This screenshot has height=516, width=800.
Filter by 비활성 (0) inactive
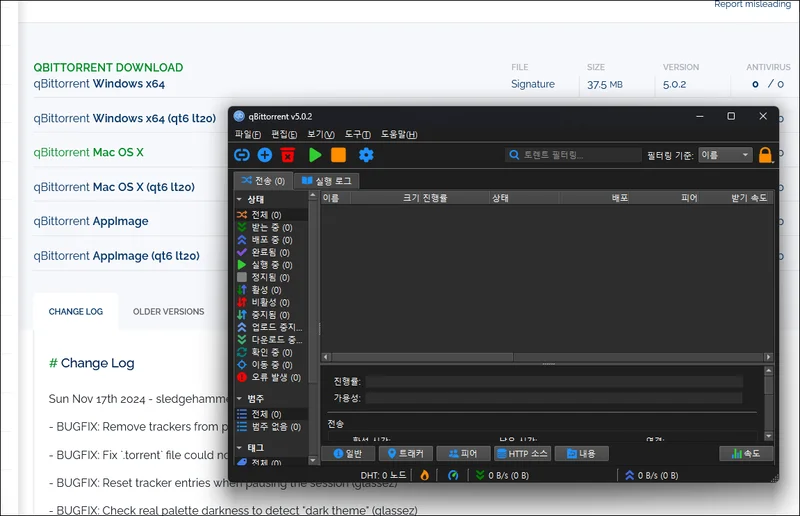271,302
